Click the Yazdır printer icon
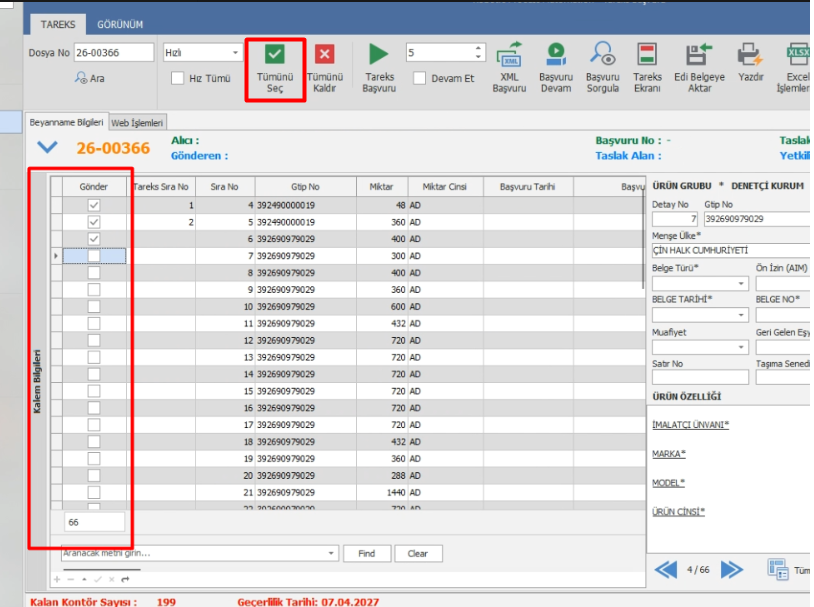Screen dimensions: 814x607 point(749,54)
